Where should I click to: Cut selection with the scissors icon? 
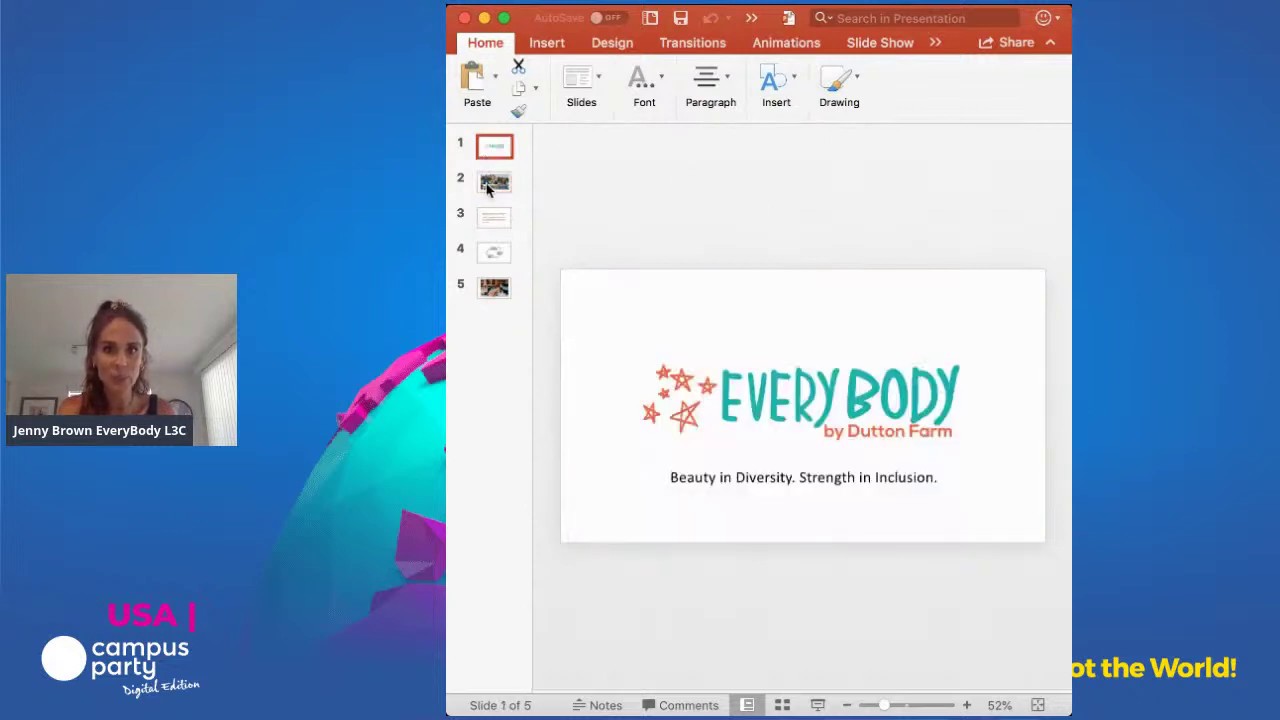pos(518,66)
